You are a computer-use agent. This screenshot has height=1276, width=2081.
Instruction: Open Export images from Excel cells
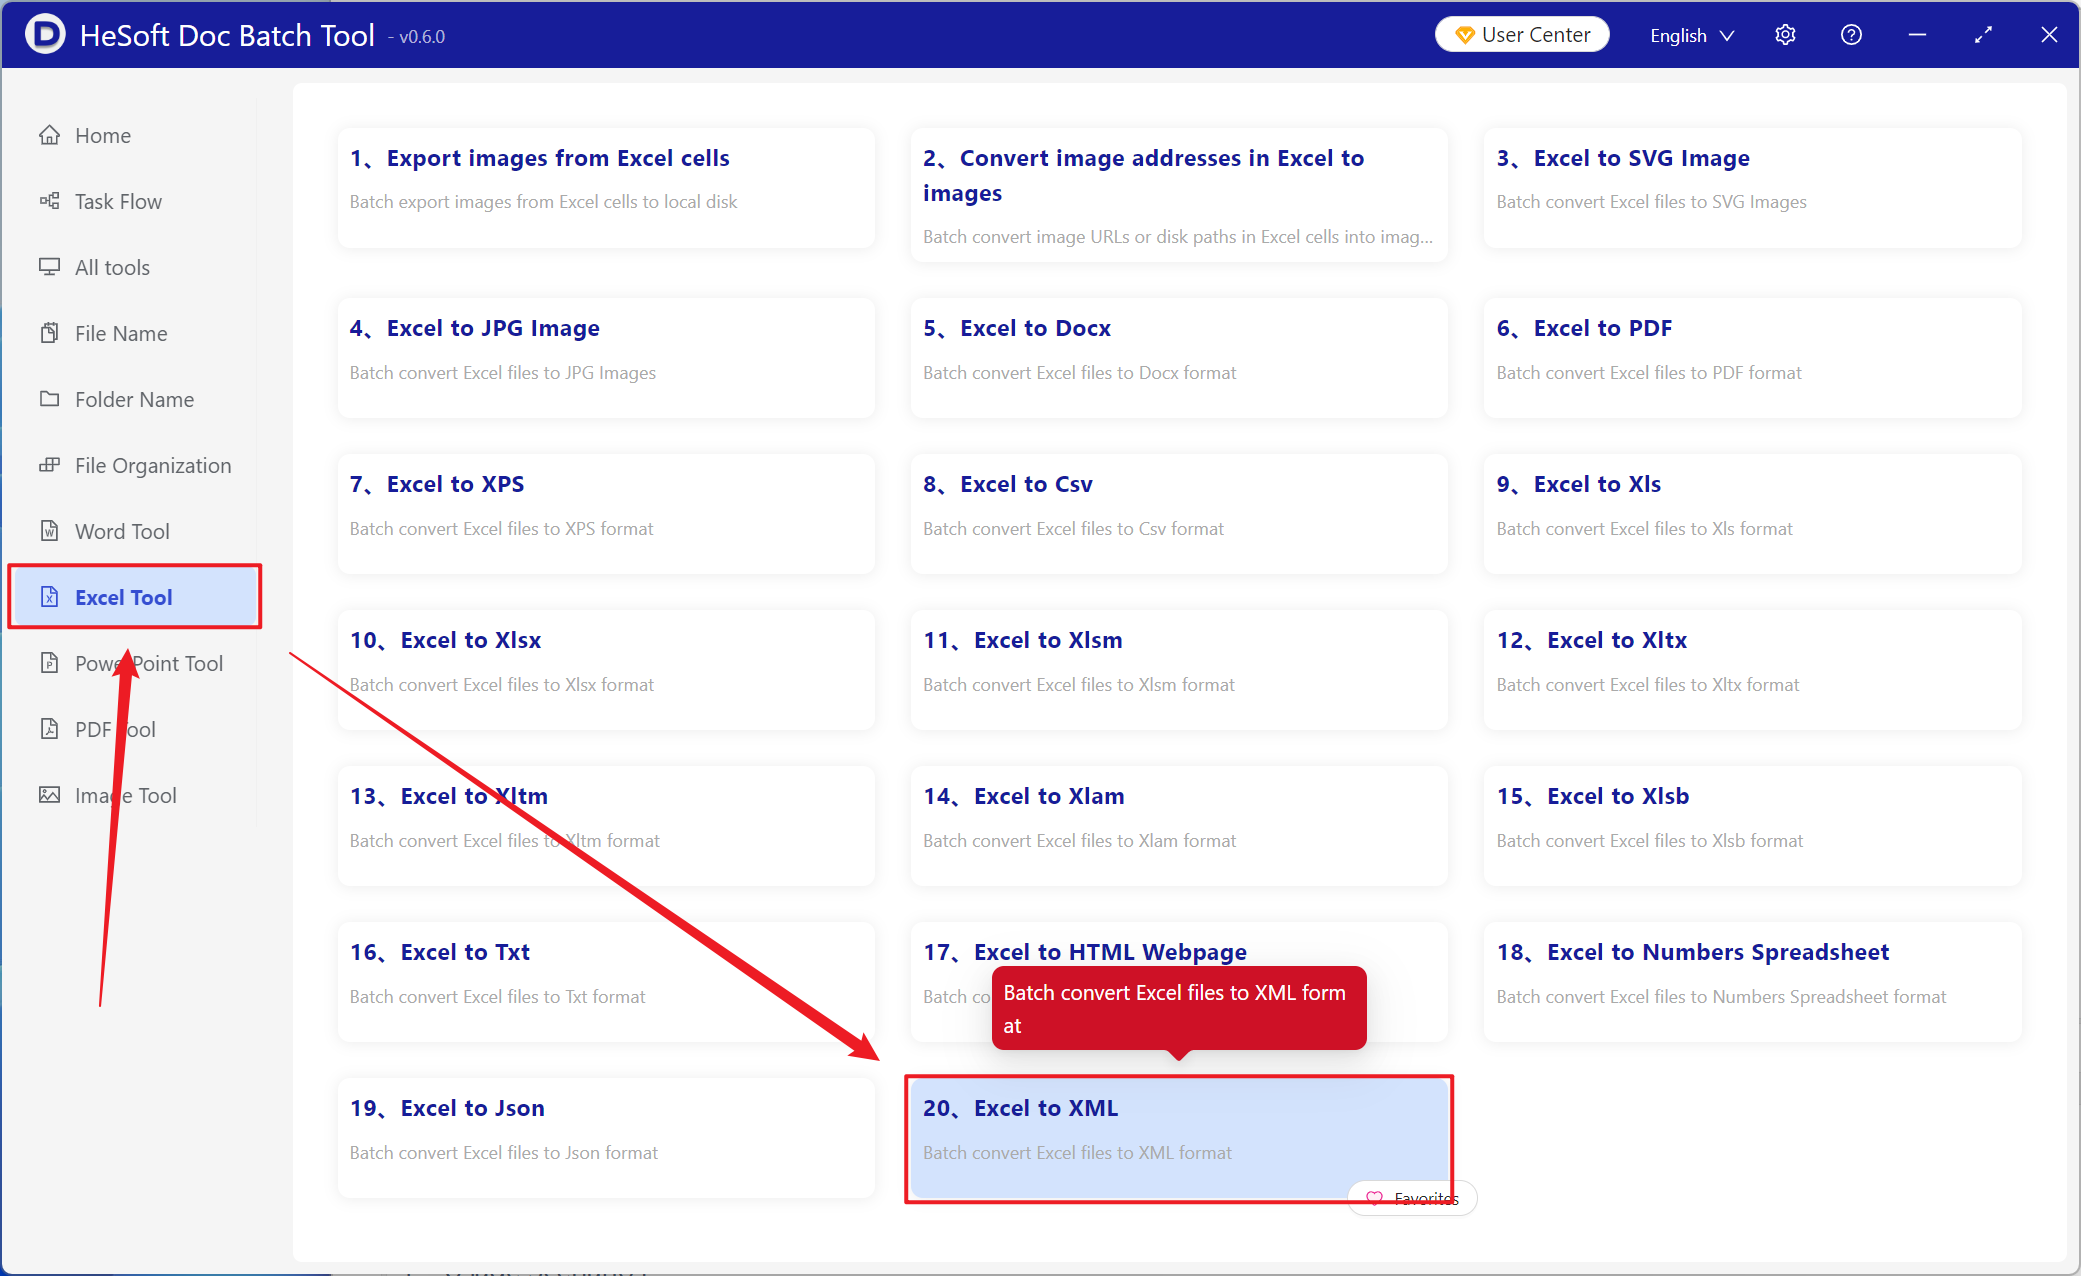pyautogui.click(x=606, y=187)
